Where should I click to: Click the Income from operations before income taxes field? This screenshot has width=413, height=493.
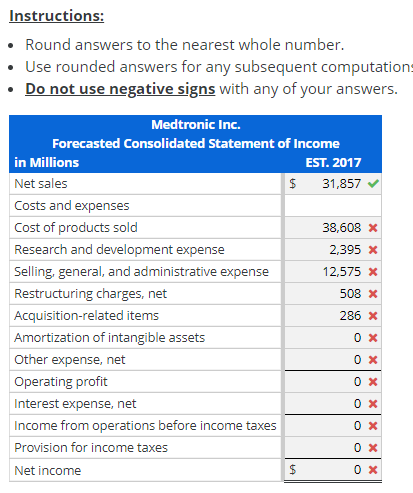[333, 426]
